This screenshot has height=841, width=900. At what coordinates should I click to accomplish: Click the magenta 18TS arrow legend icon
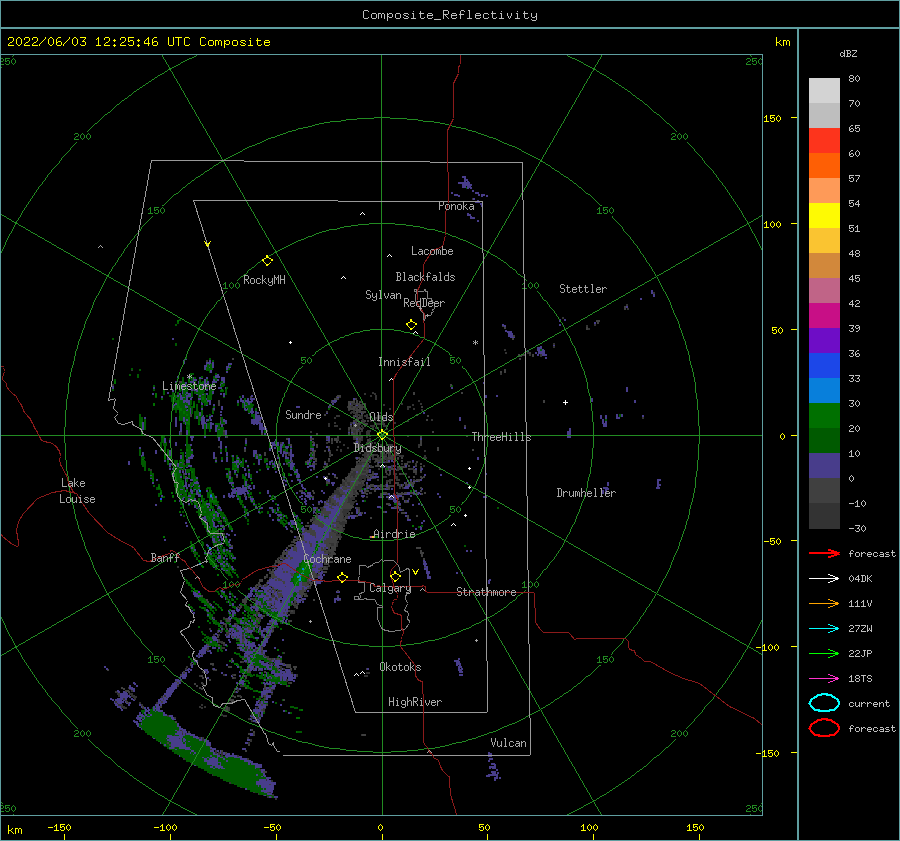[x=824, y=679]
